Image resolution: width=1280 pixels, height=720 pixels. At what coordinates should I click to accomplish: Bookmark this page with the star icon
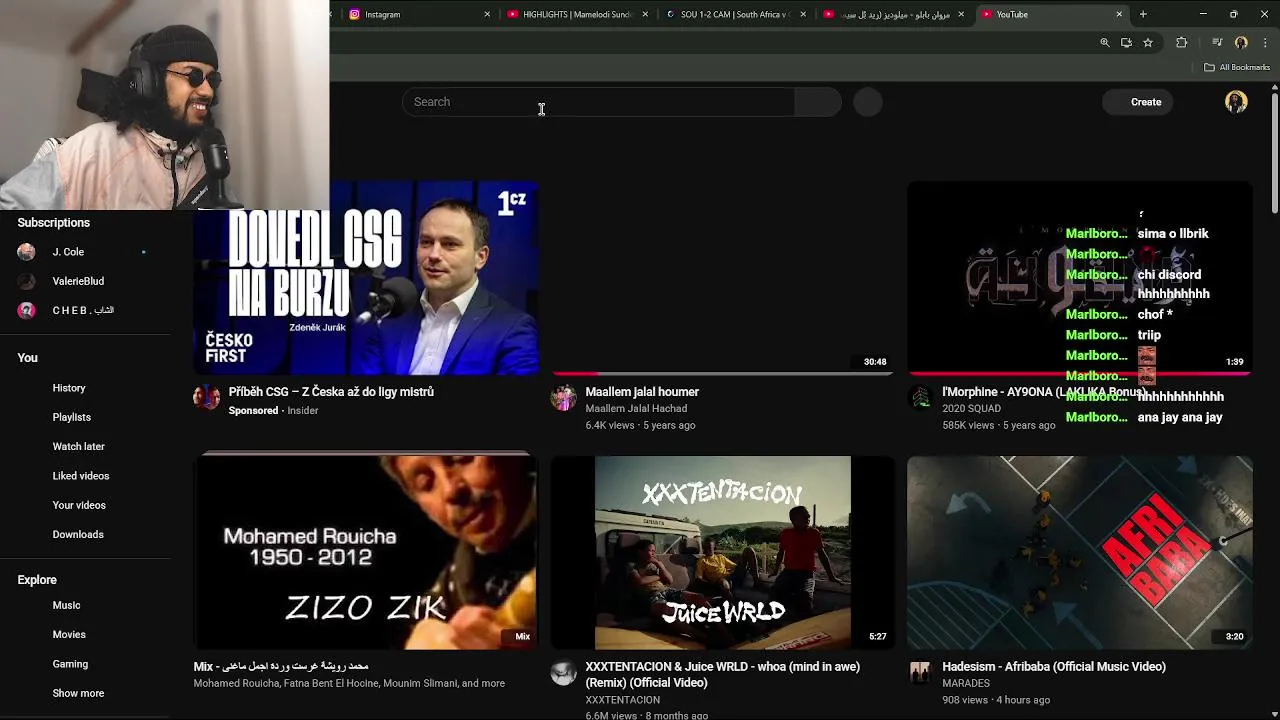point(1148,42)
